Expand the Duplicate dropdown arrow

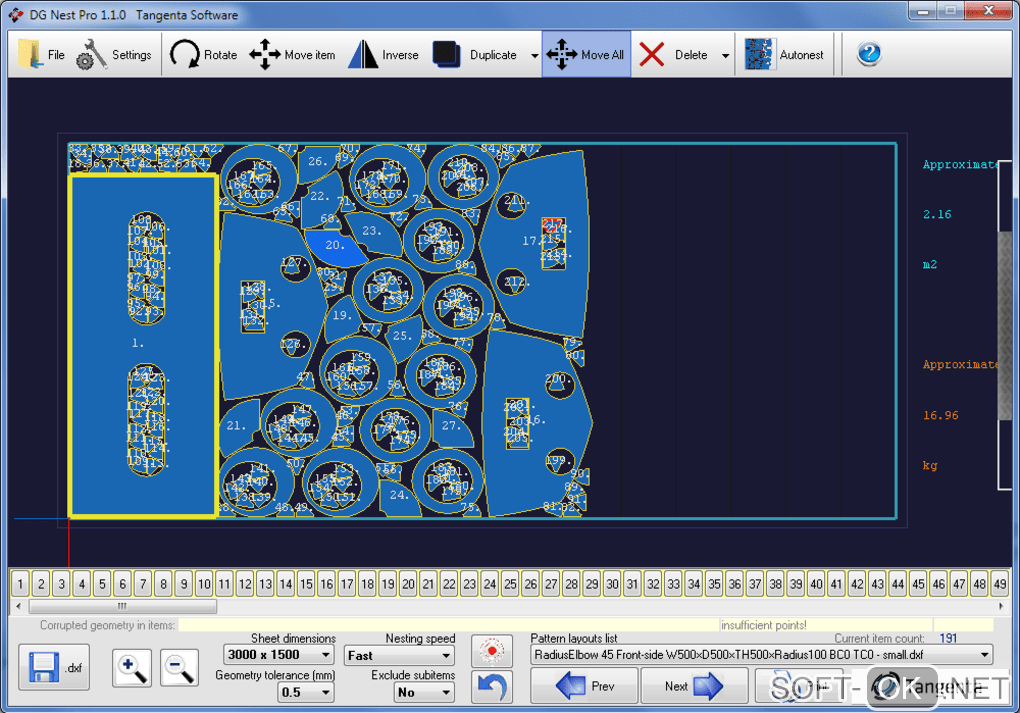point(535,56)
